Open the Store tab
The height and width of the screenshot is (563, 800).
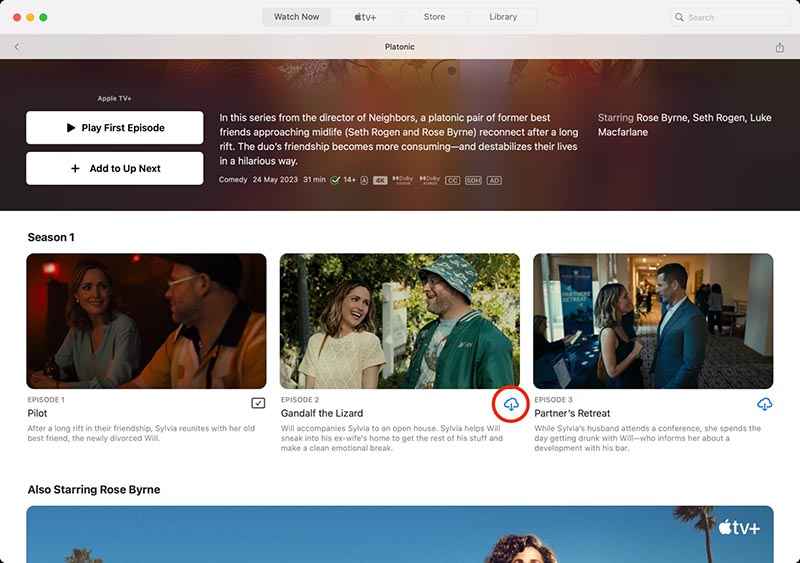(434, 17)
